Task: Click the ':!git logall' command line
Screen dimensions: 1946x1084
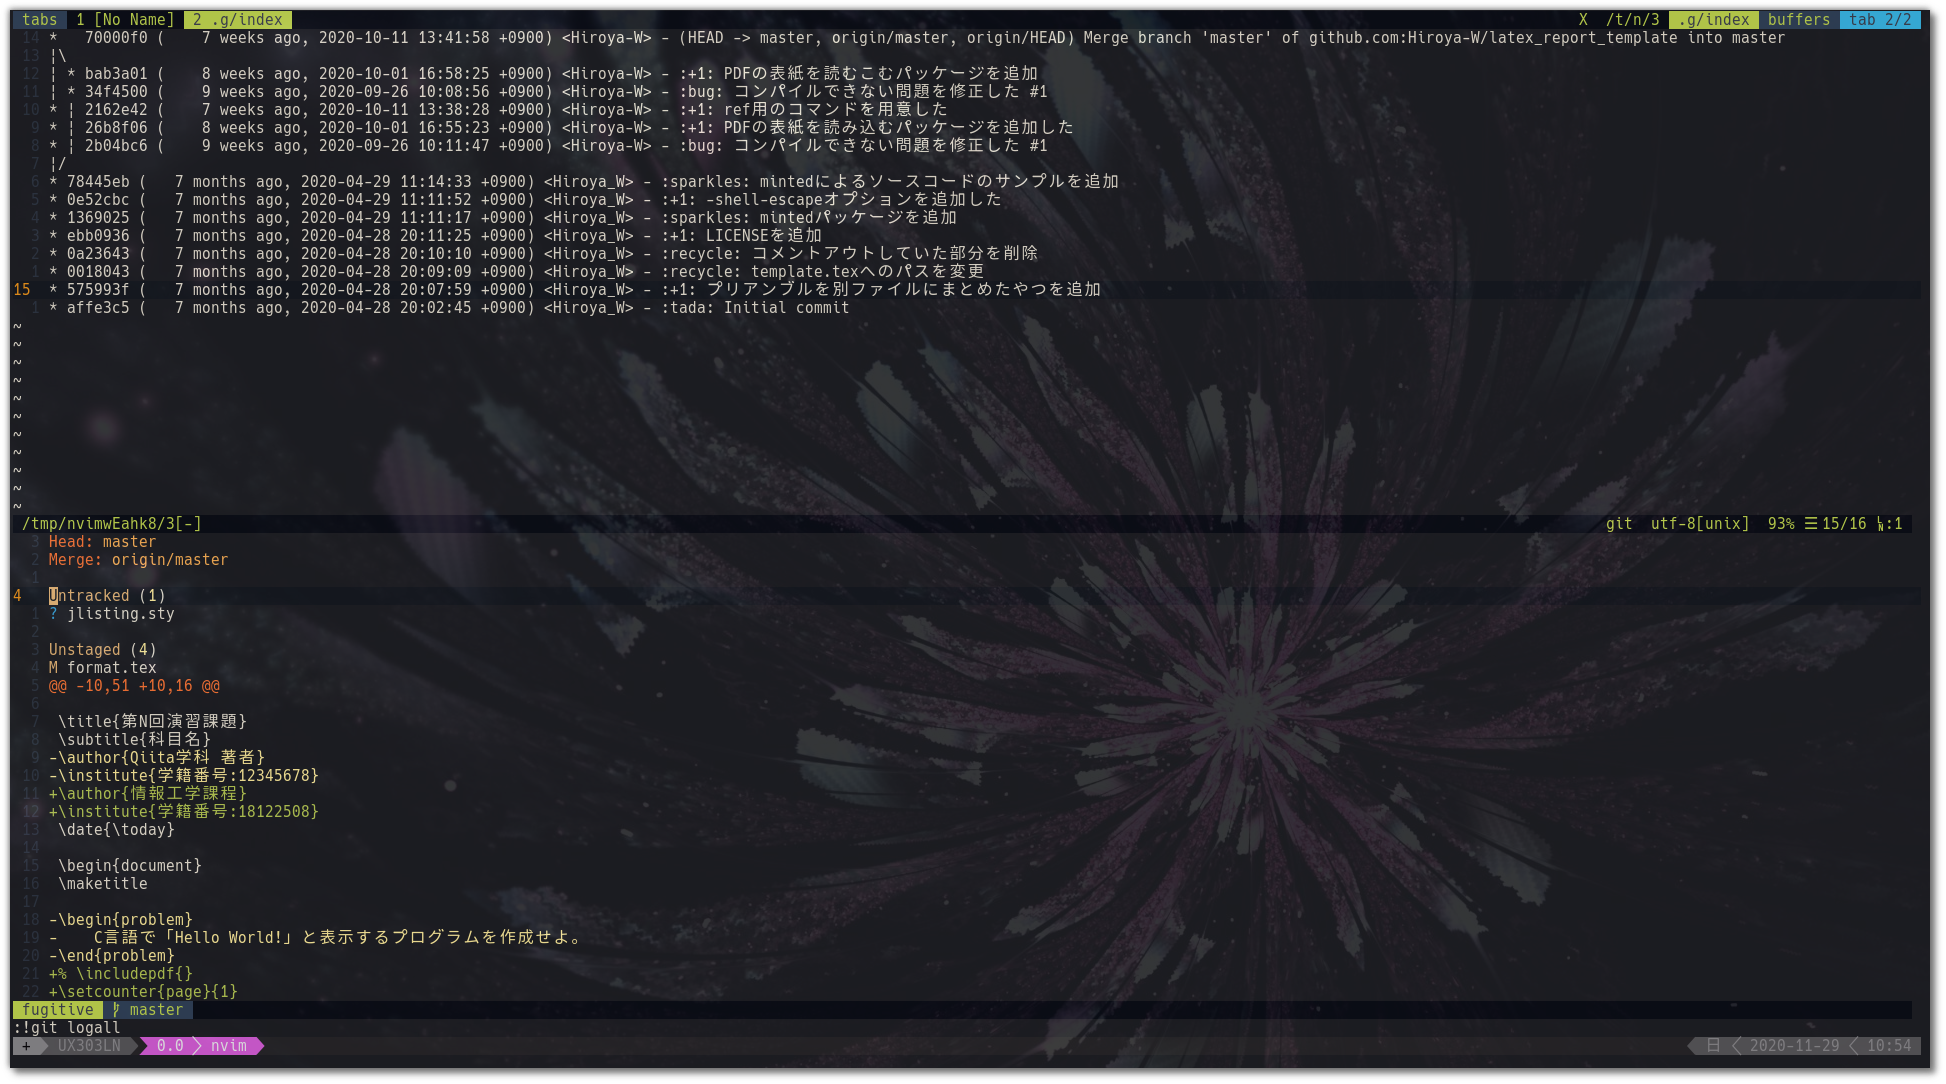Action: tap(66, 1028)
